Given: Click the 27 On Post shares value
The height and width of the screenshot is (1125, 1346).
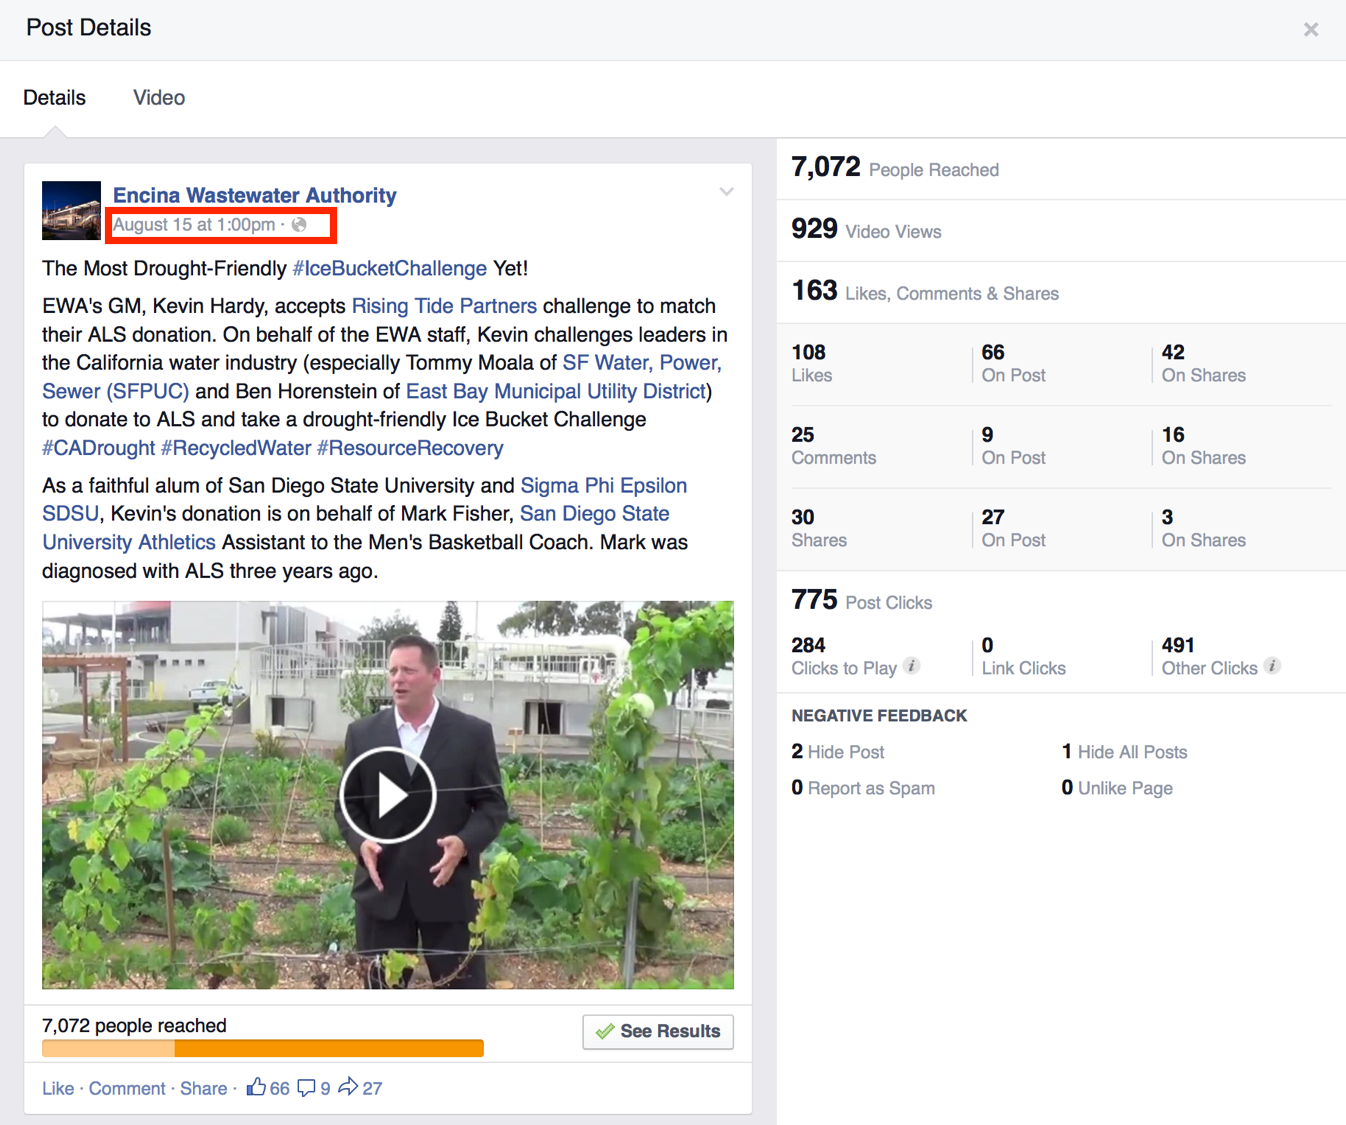Looking at the screenshot, I should point(1014,528).
